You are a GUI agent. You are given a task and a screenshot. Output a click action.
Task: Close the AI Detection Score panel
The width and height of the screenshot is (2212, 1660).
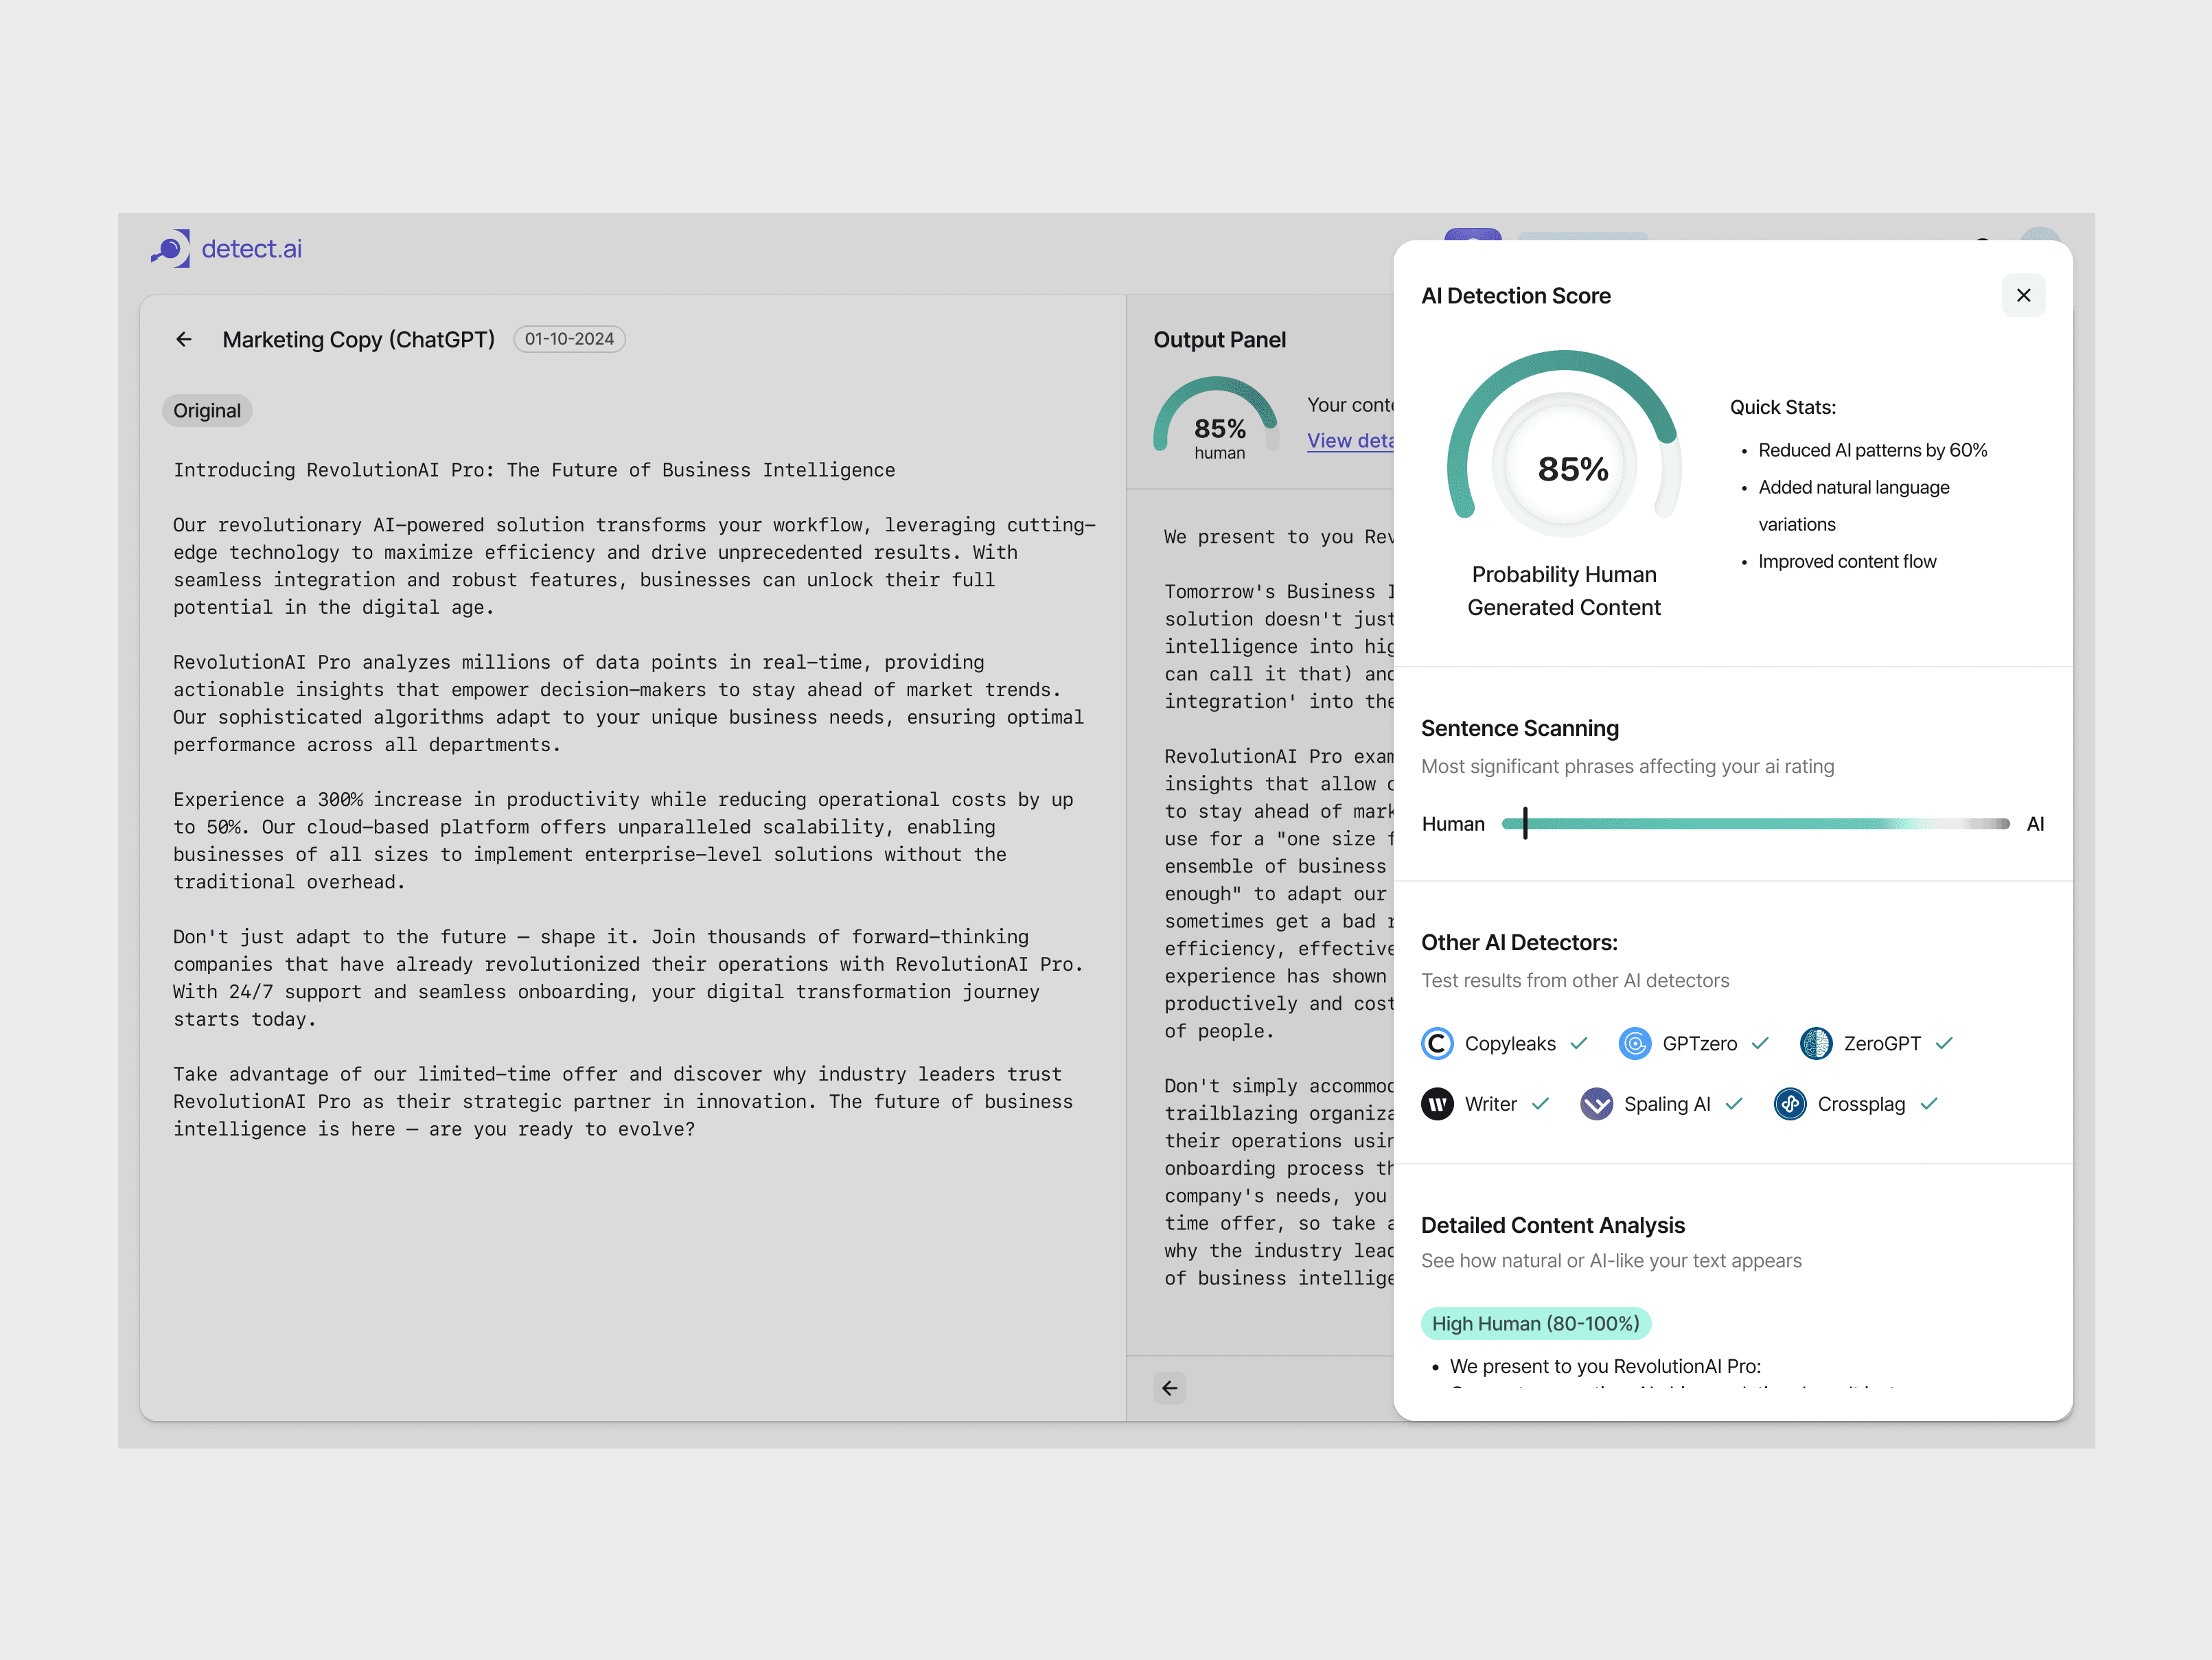pos(2023,295)
